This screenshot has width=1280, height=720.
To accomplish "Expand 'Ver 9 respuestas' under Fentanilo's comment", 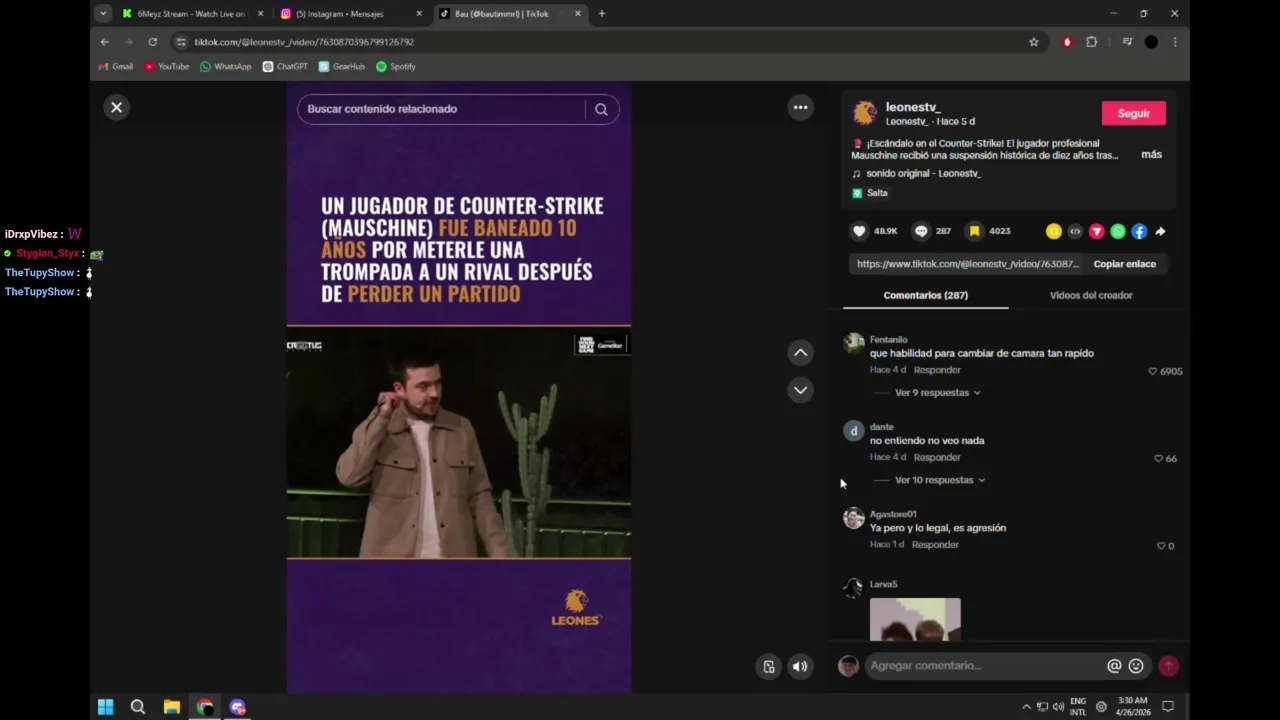I will pos(937,393).
